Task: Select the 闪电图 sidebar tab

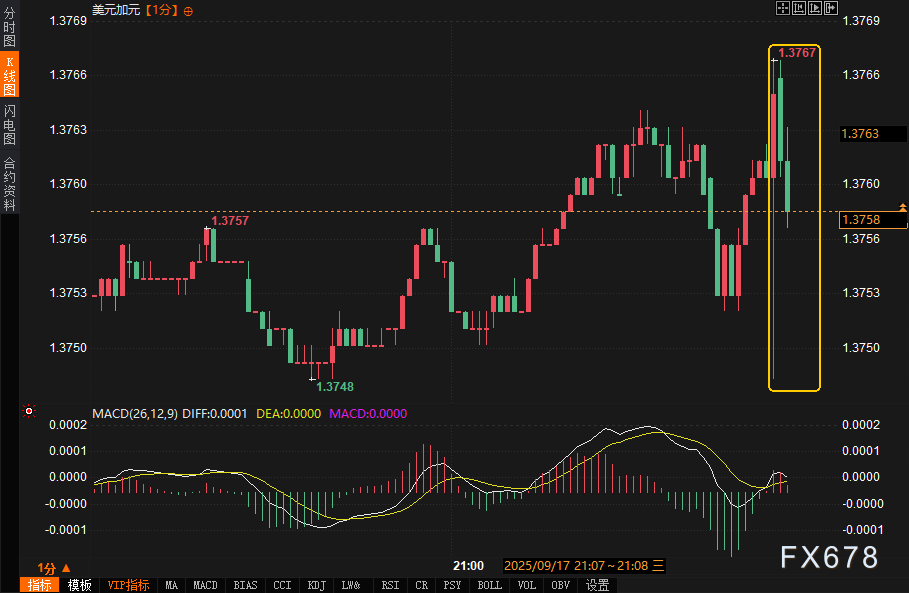Action: coord(9,125)
